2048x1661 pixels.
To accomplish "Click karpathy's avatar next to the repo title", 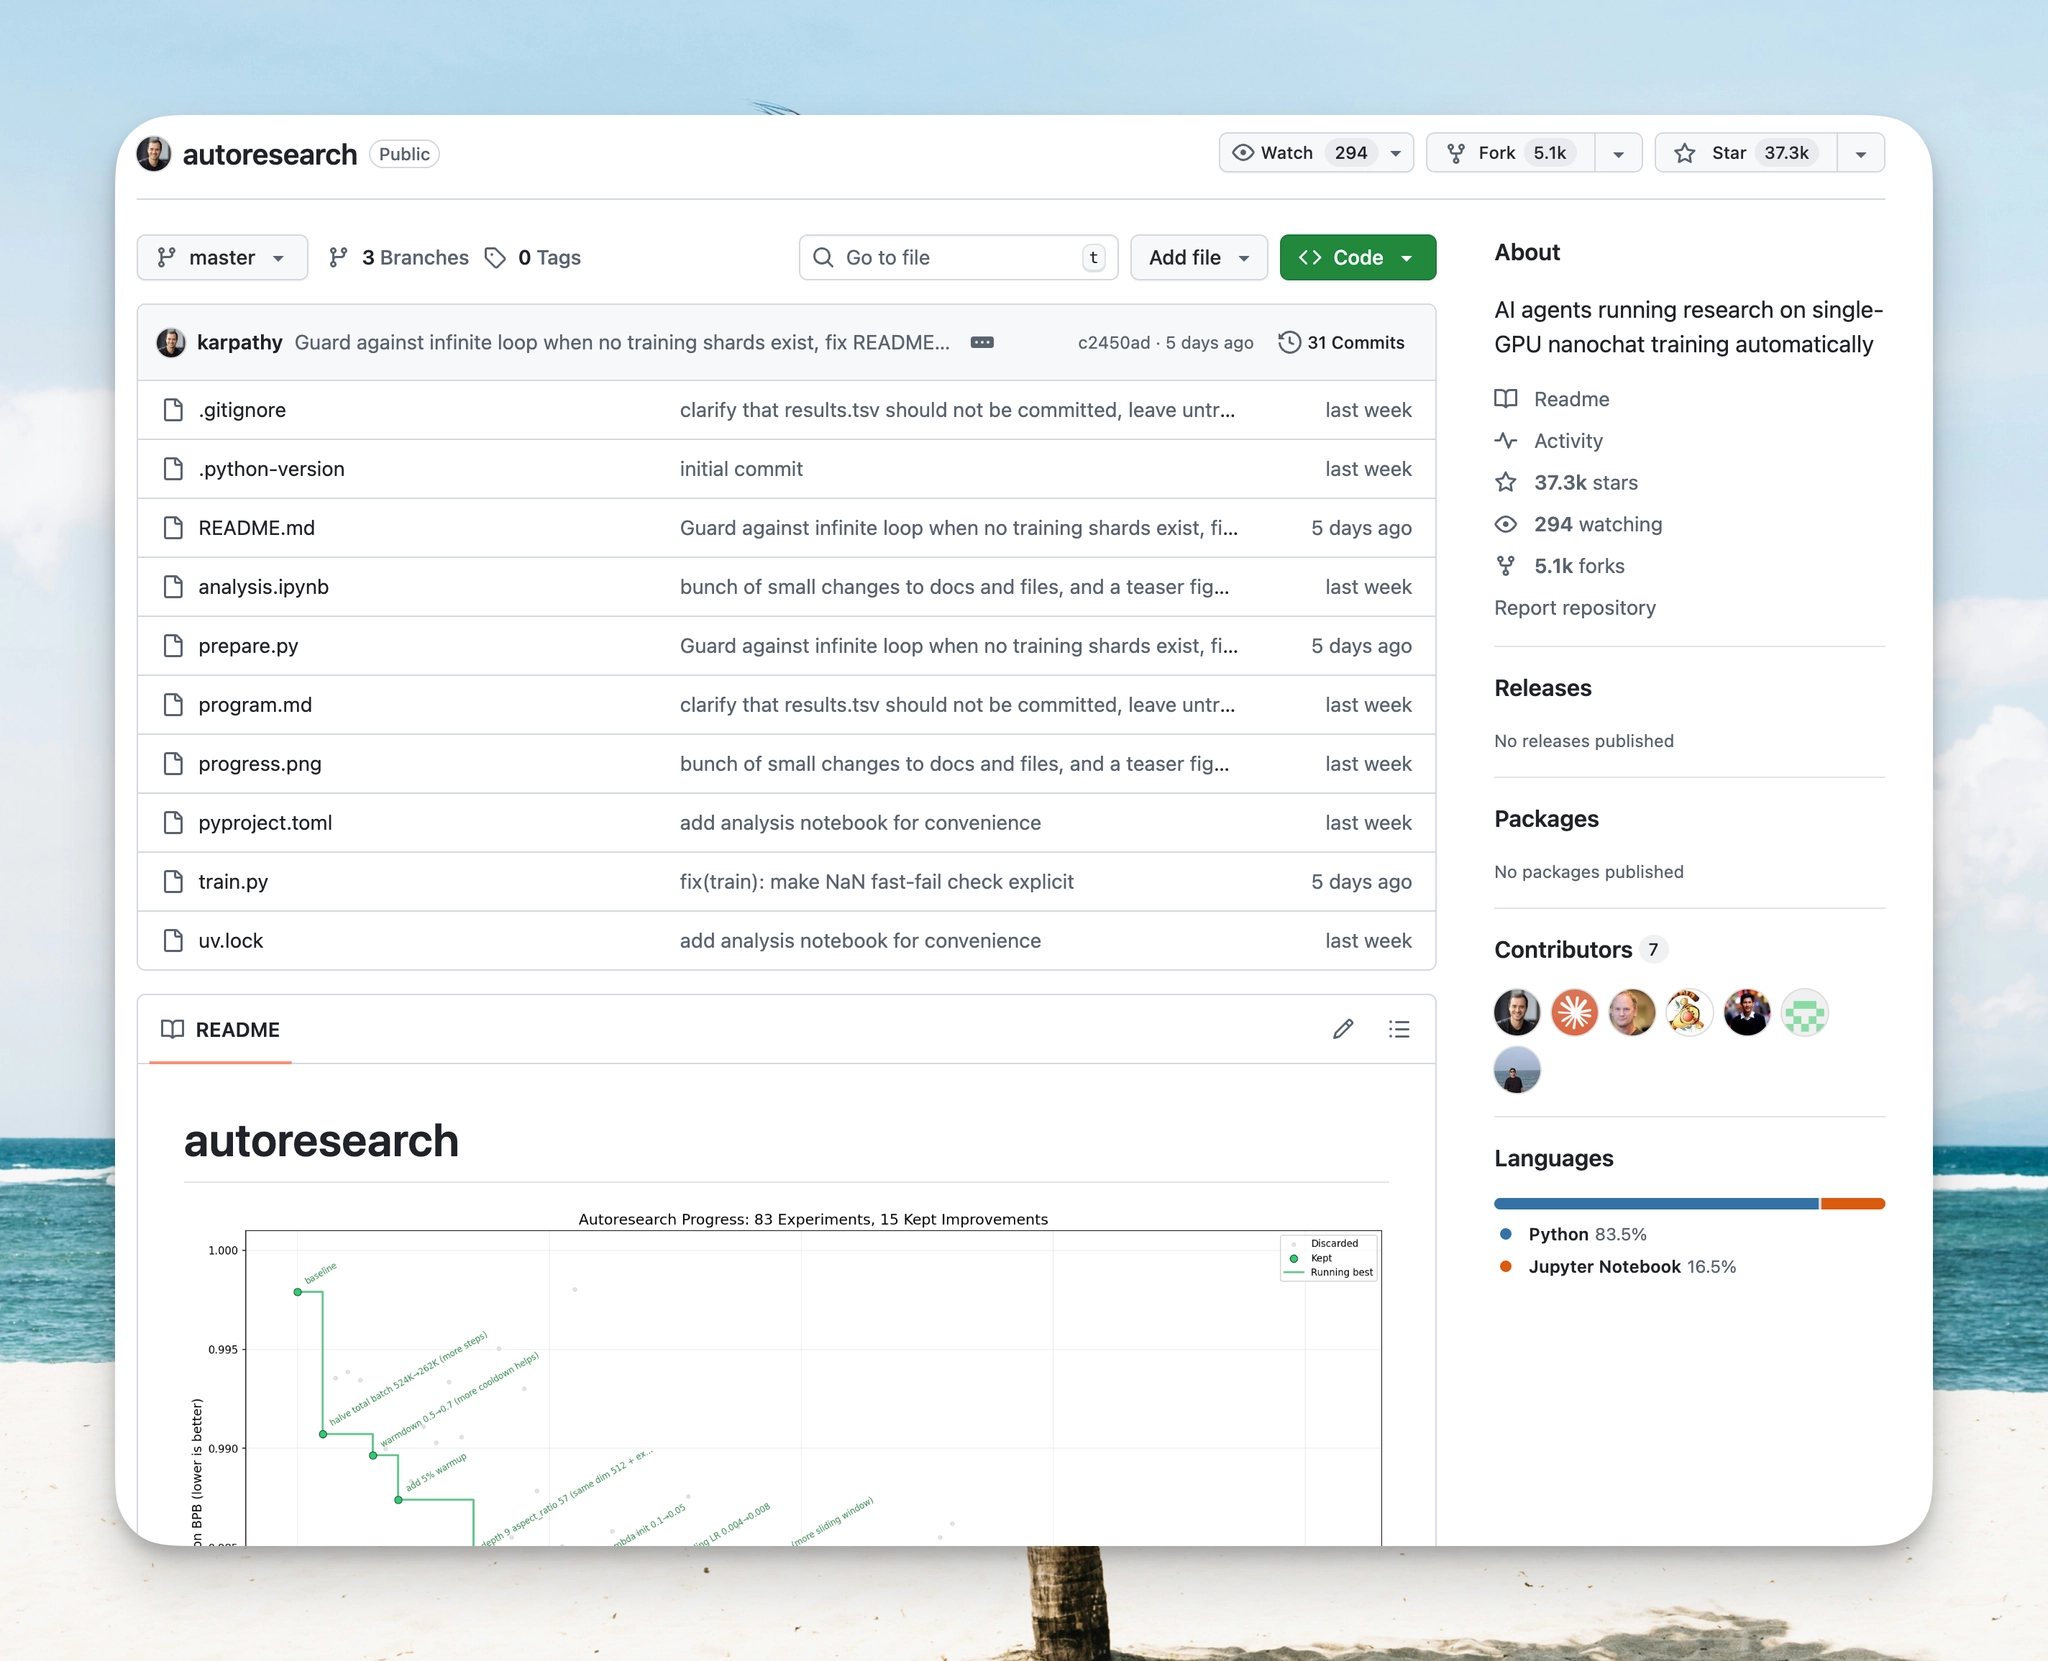I will 154,154.
